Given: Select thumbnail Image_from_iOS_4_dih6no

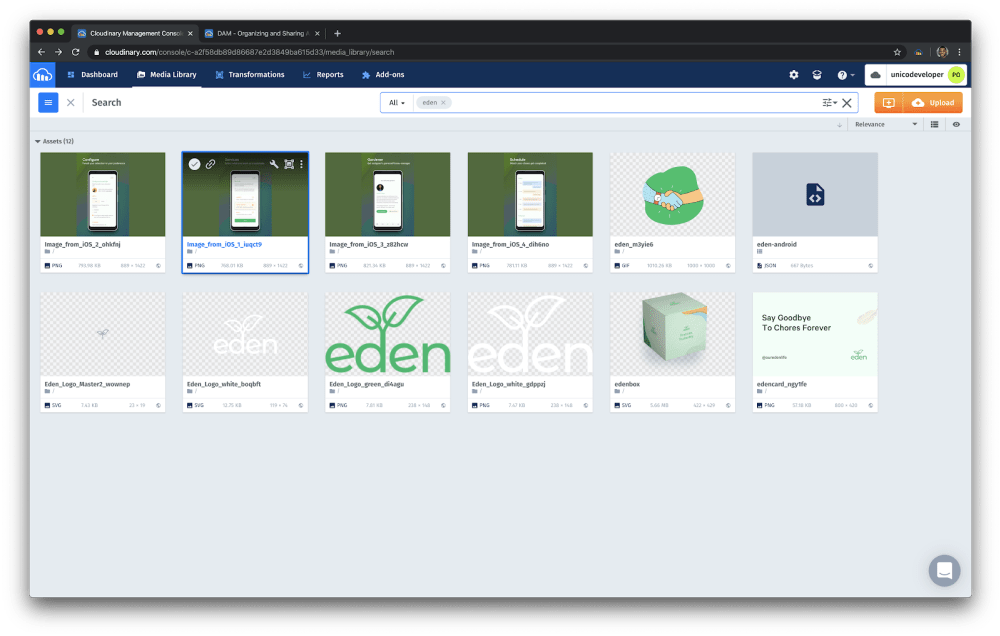Looking at the screenshot, I should tap(530, 195).
